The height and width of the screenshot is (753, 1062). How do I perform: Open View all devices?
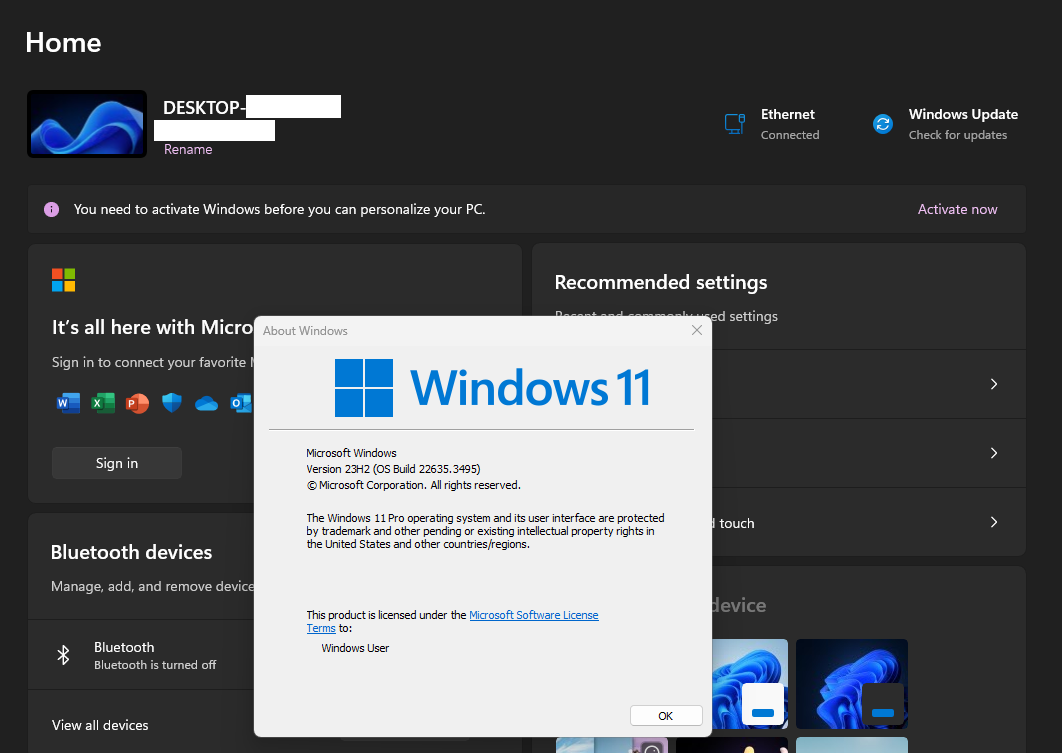point(100,725)
